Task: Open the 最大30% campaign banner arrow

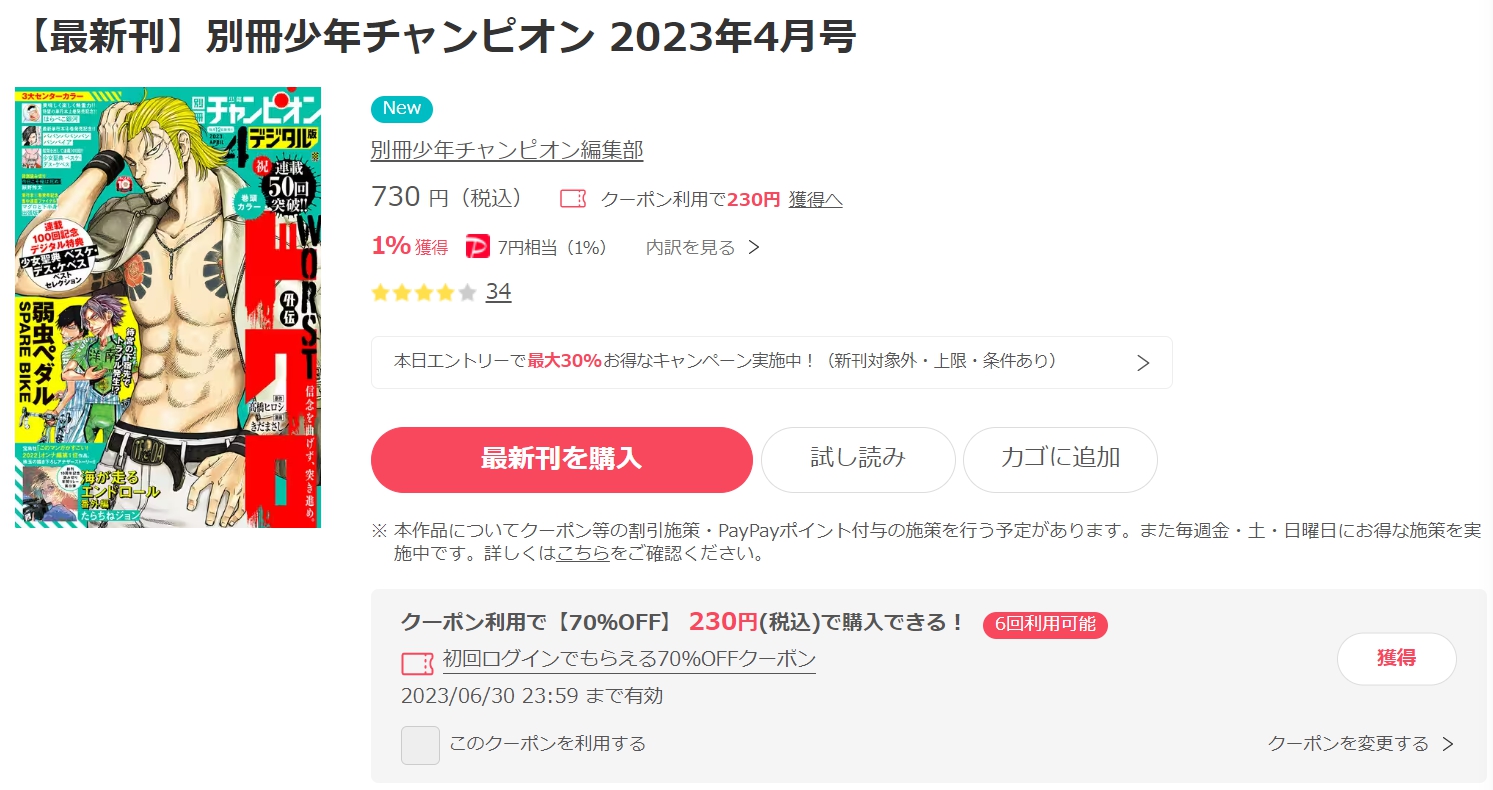Action: 1143,363
